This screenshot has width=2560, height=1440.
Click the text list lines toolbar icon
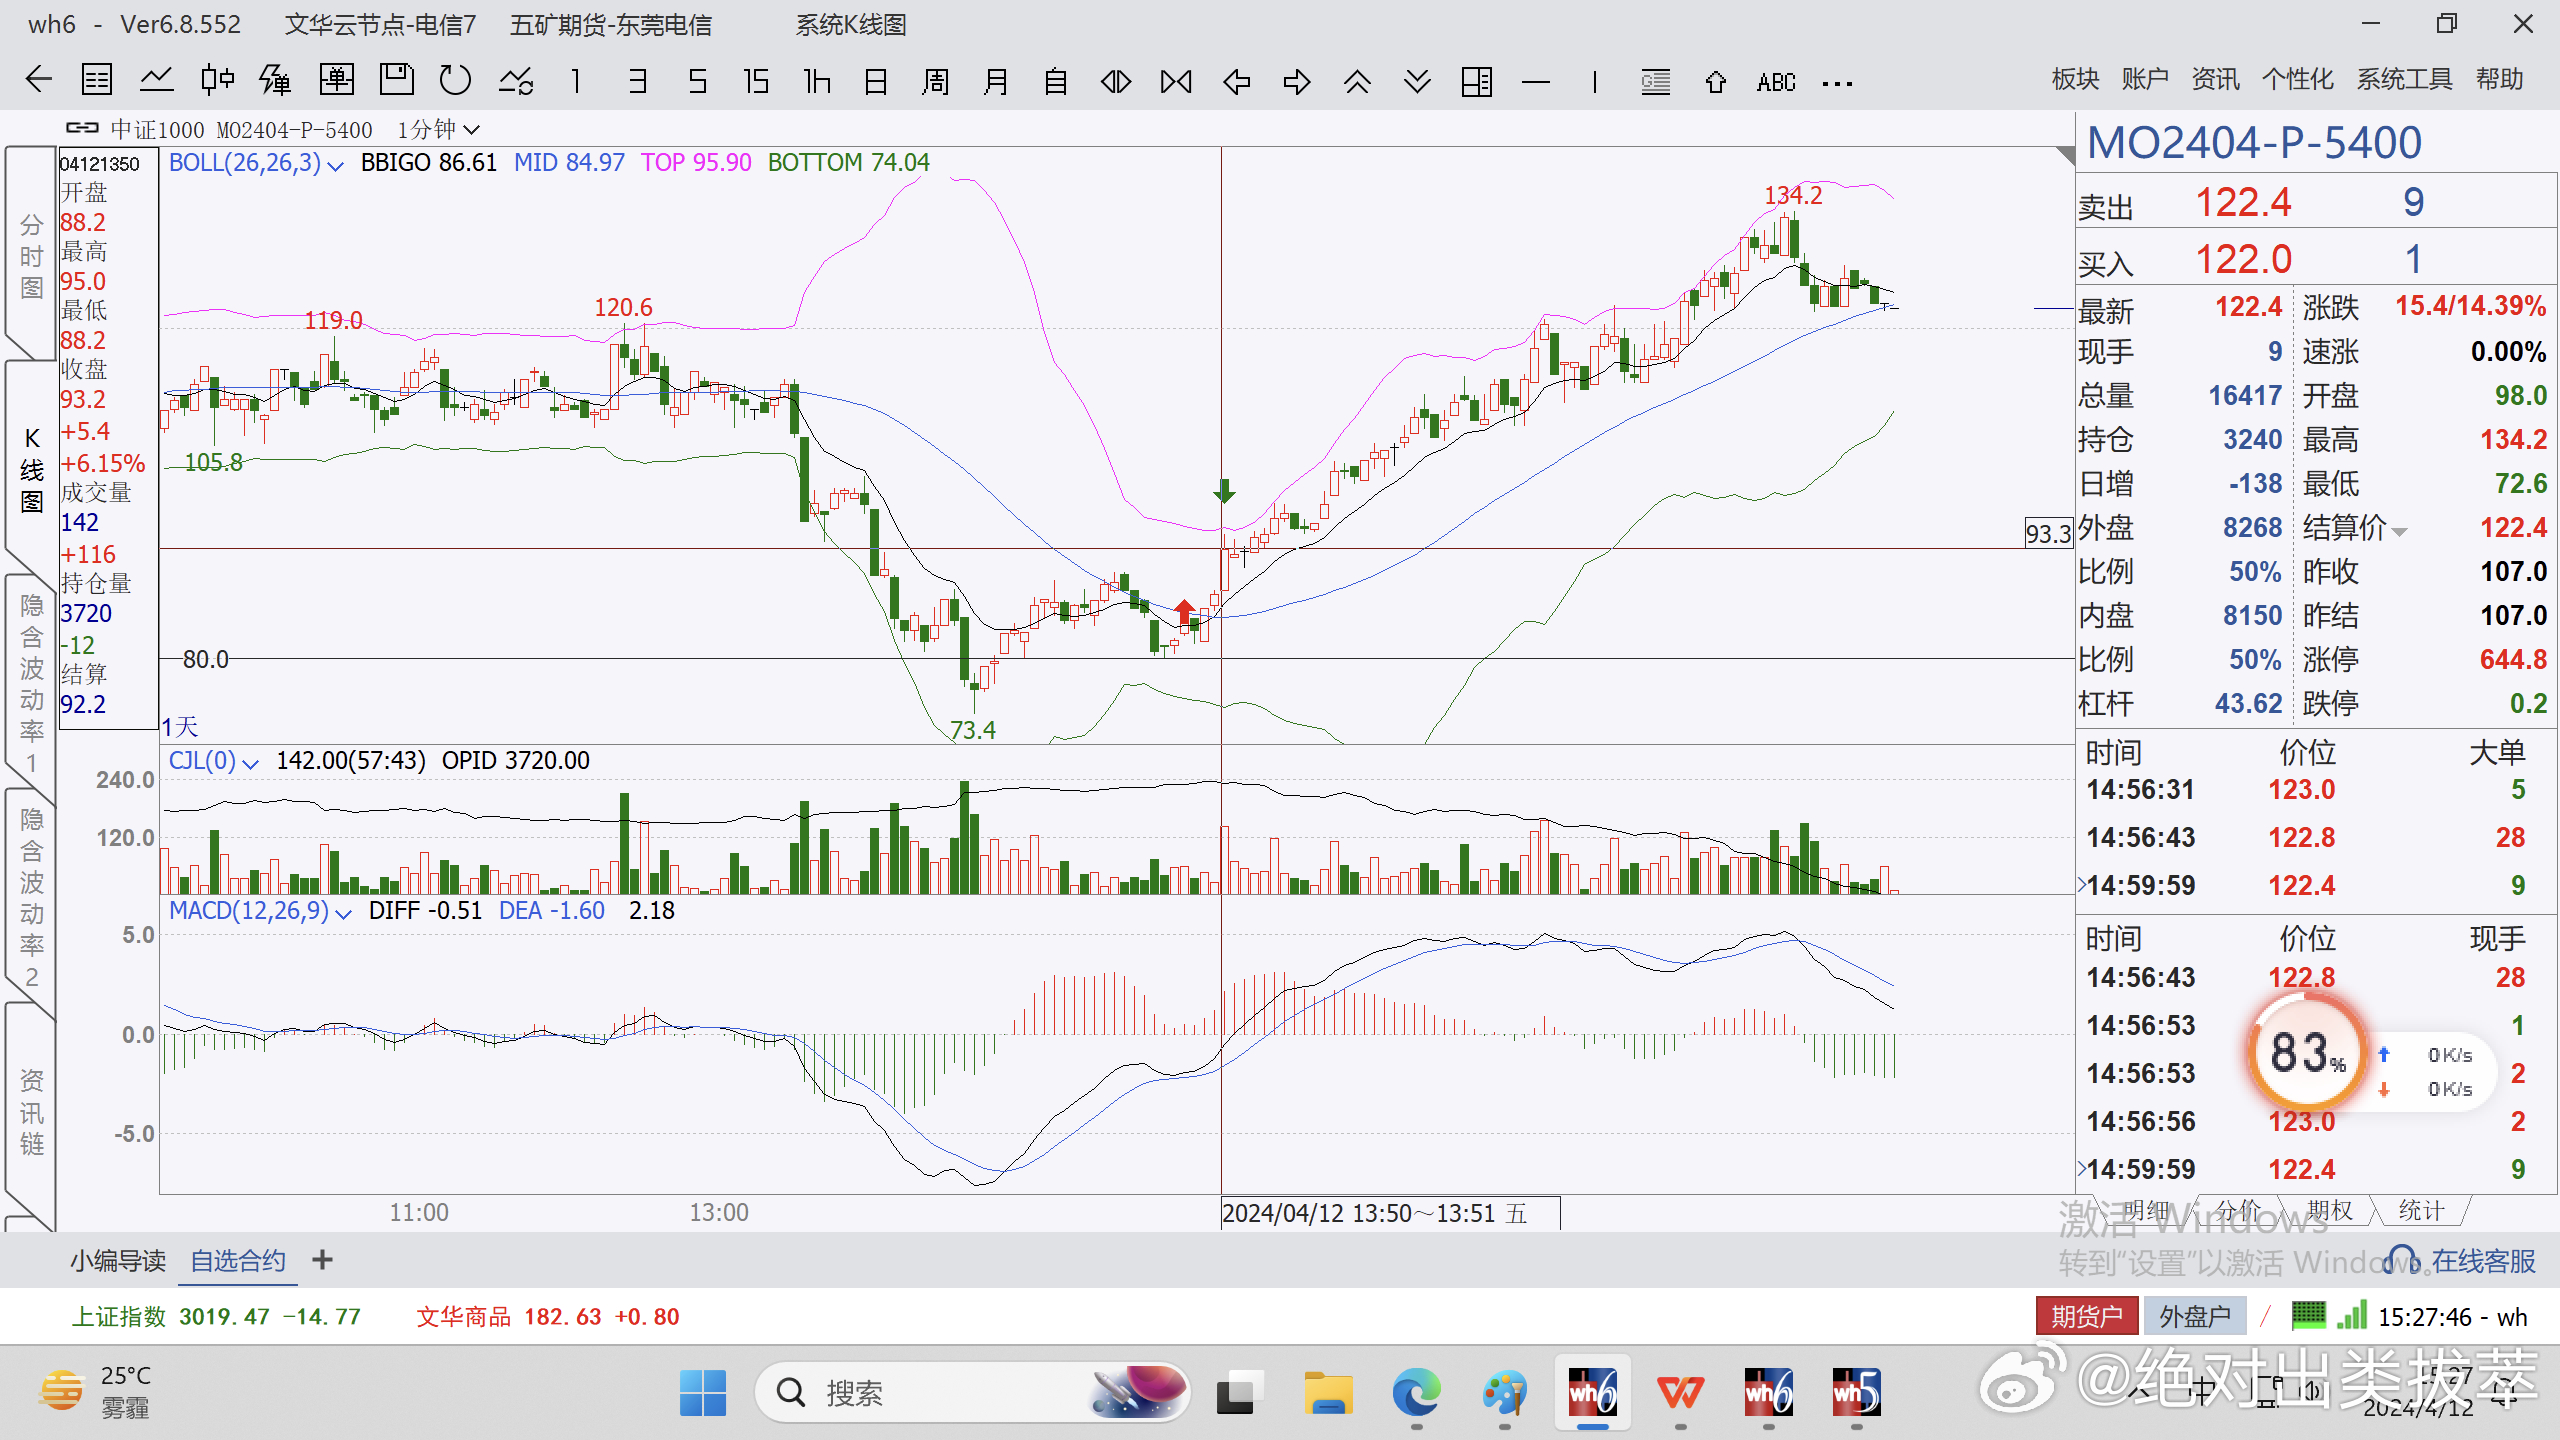[x=1656, y=81]
